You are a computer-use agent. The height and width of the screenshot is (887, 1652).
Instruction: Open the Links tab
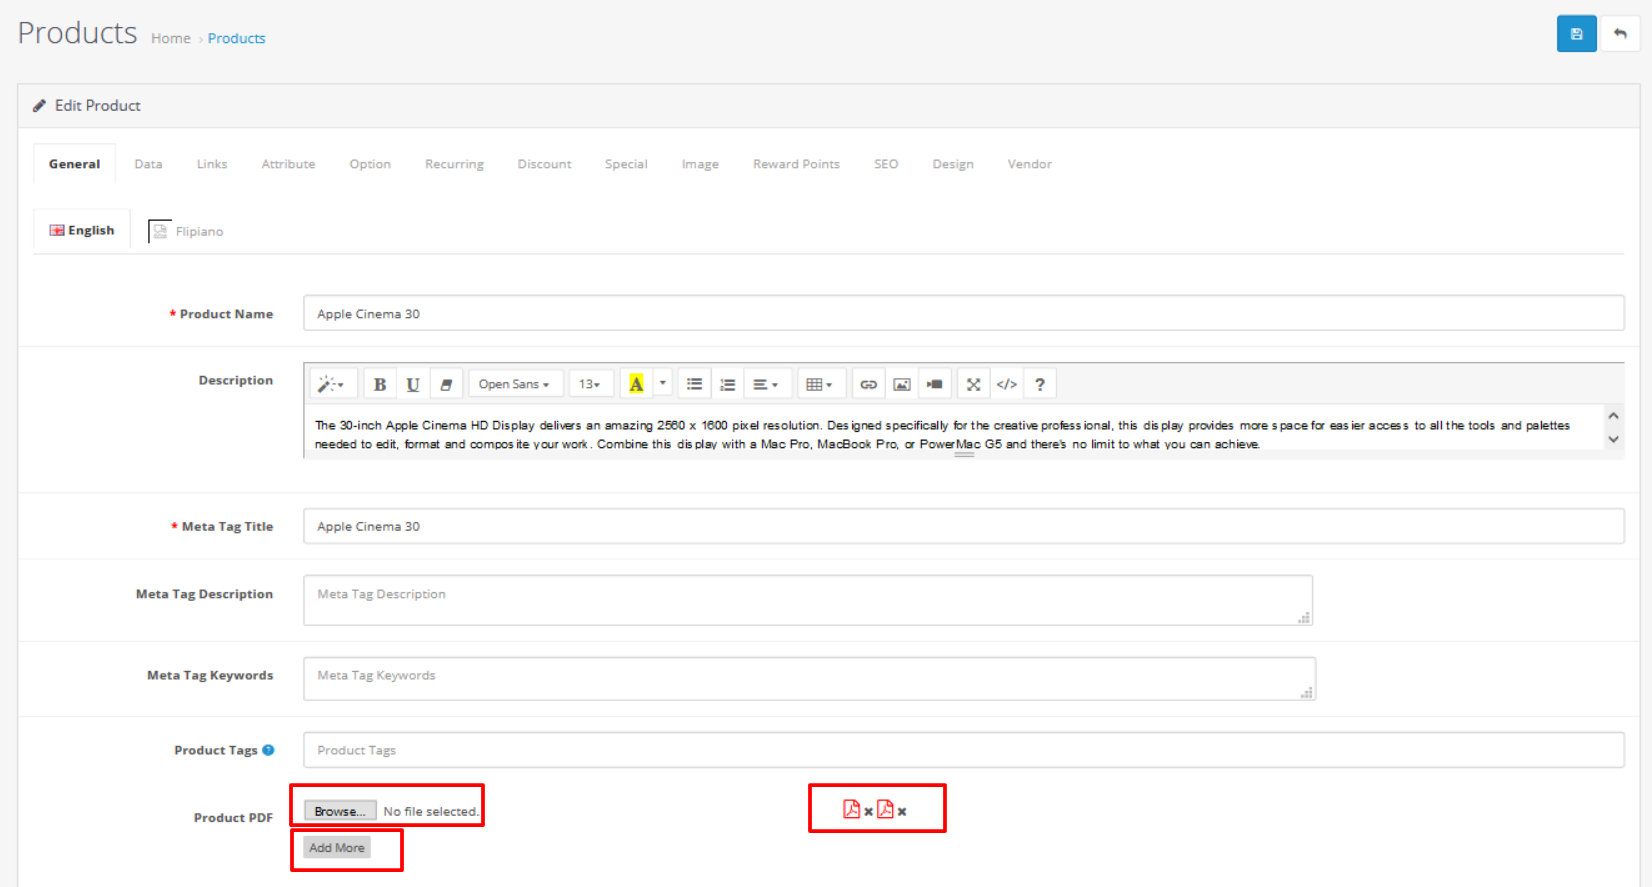pos(212,164)
